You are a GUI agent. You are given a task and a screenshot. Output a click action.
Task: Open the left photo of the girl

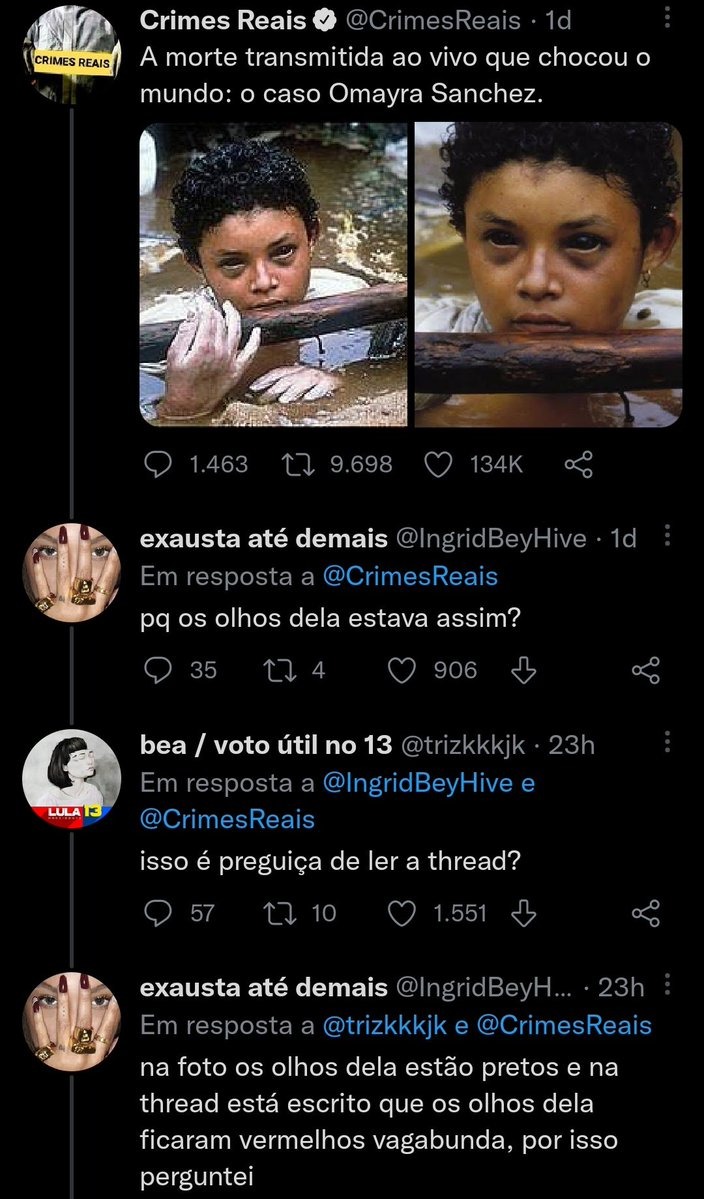[x=273, y=274]
